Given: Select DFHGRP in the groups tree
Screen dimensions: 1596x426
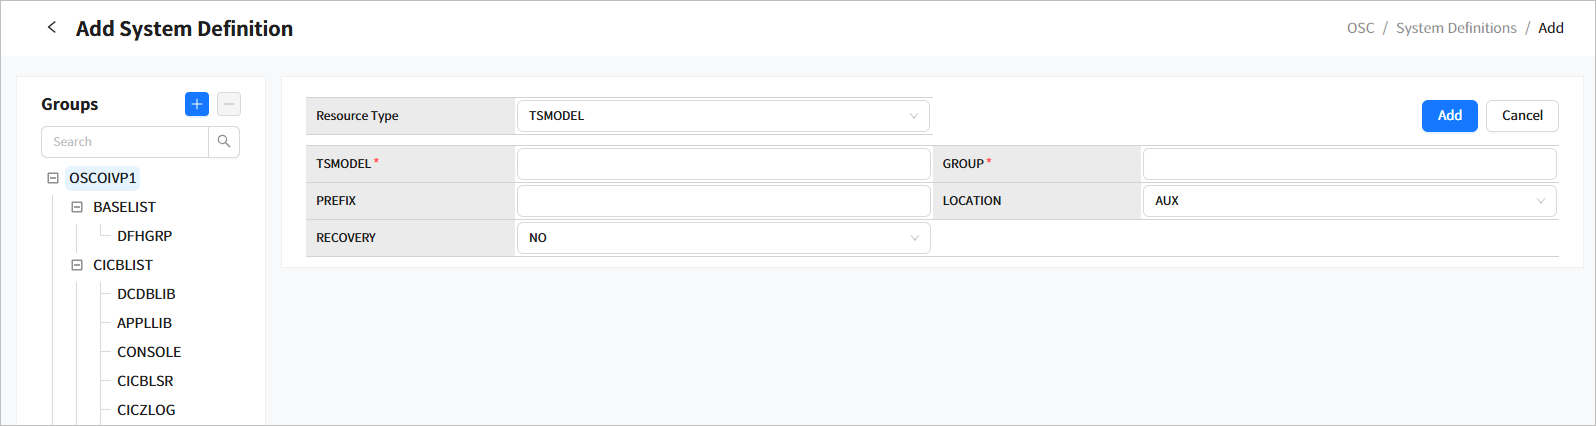Looking at the screenshot, I should pos(145,236).
